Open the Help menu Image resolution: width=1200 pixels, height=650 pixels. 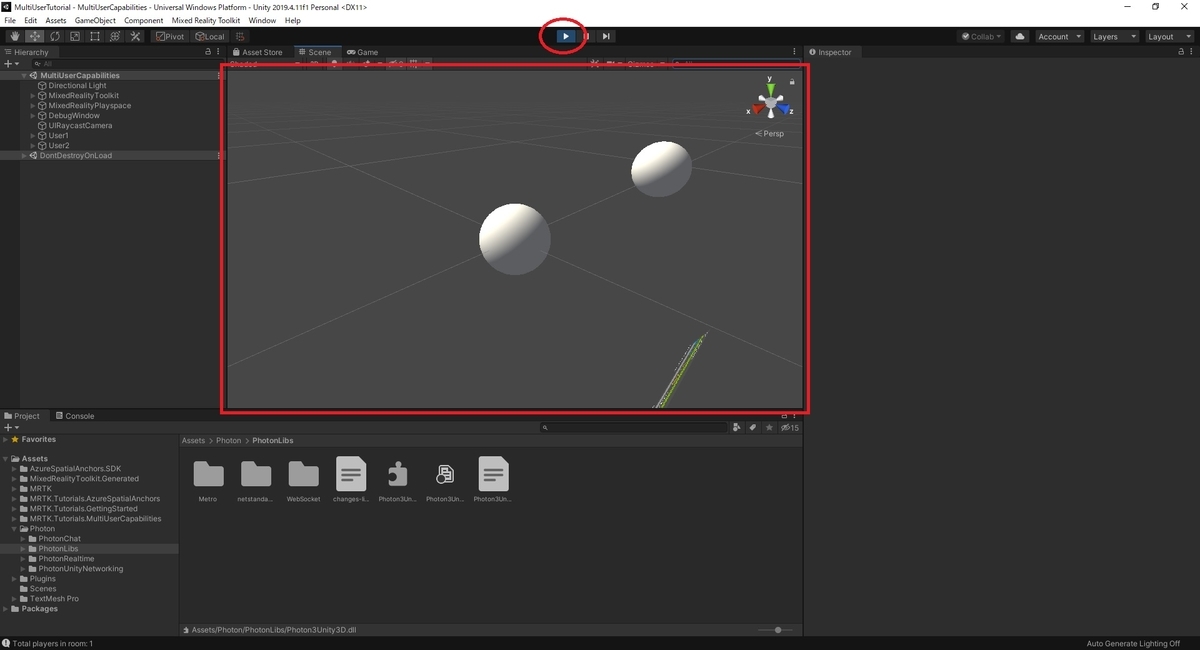[292, 20]
